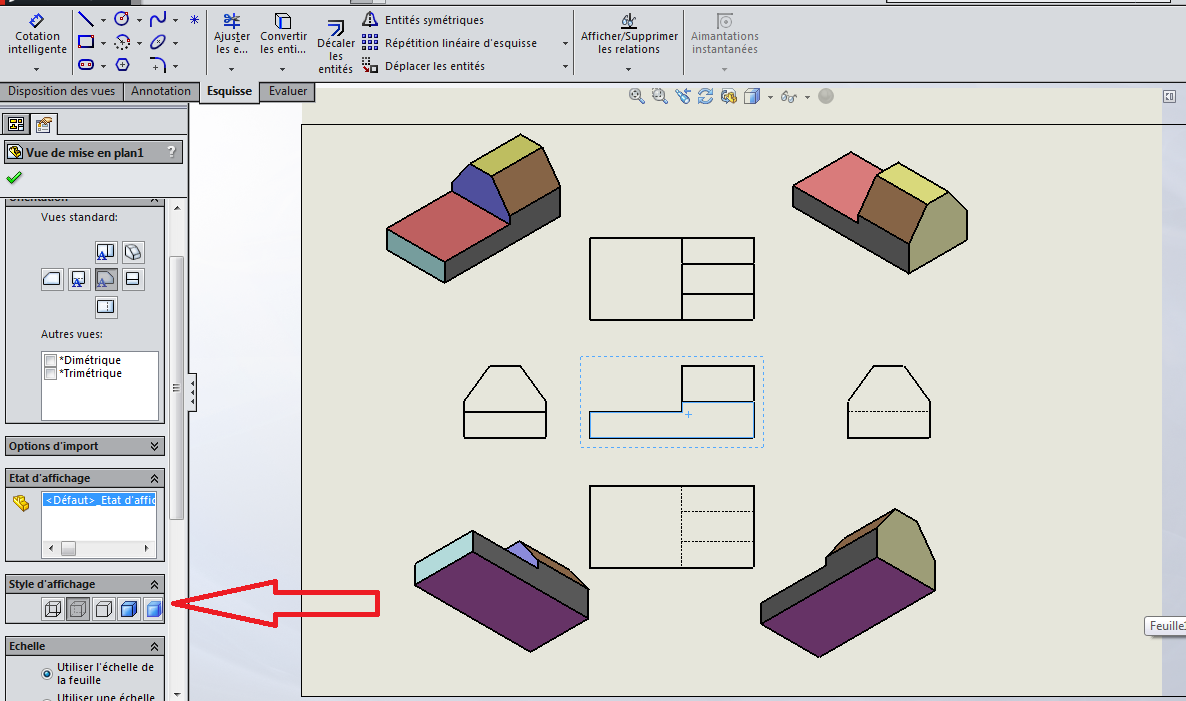Check the *Trimétrique view checkbox
Screen dimensions: 1186x701
point(51,373)
